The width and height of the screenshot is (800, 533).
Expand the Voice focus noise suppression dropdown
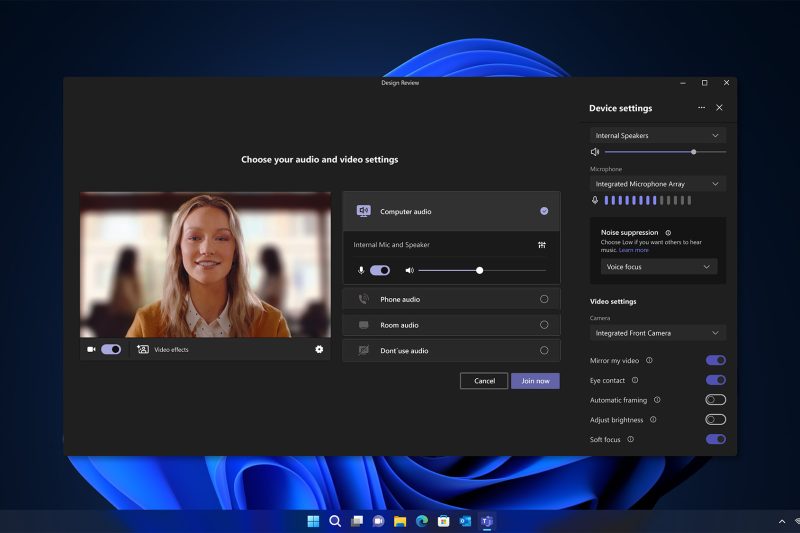(x=658, y=267)
